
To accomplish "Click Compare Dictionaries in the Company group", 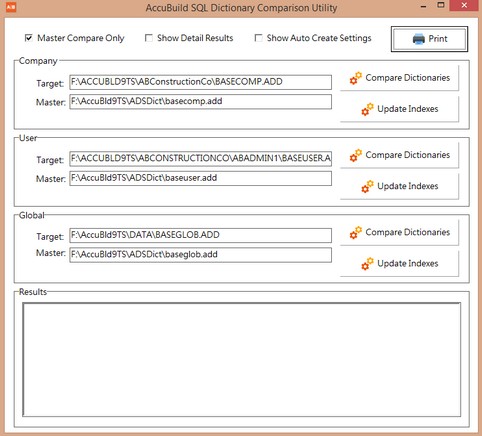I will click(399, 78).
